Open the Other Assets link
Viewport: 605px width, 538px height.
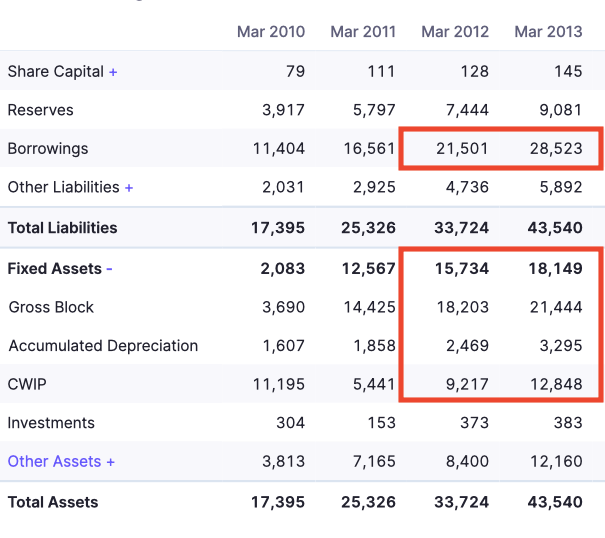pyautogui.click(x=61, y=461)
